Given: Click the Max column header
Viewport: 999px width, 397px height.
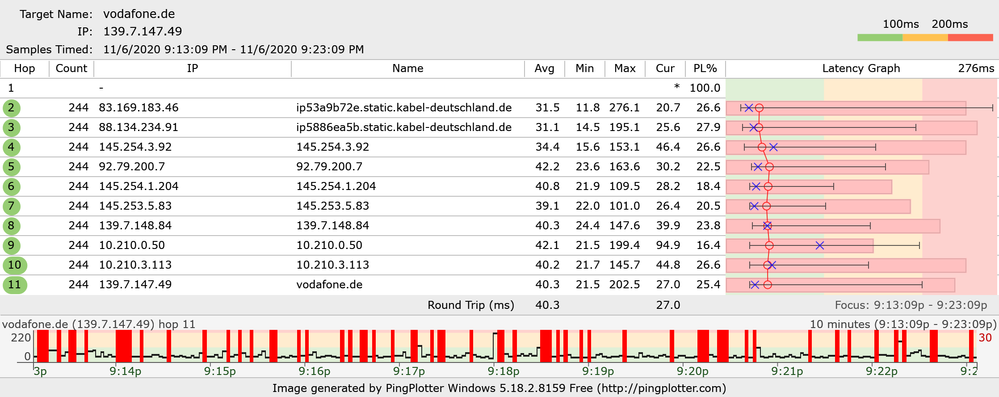Looking at the screenshot, I should 624,69.
